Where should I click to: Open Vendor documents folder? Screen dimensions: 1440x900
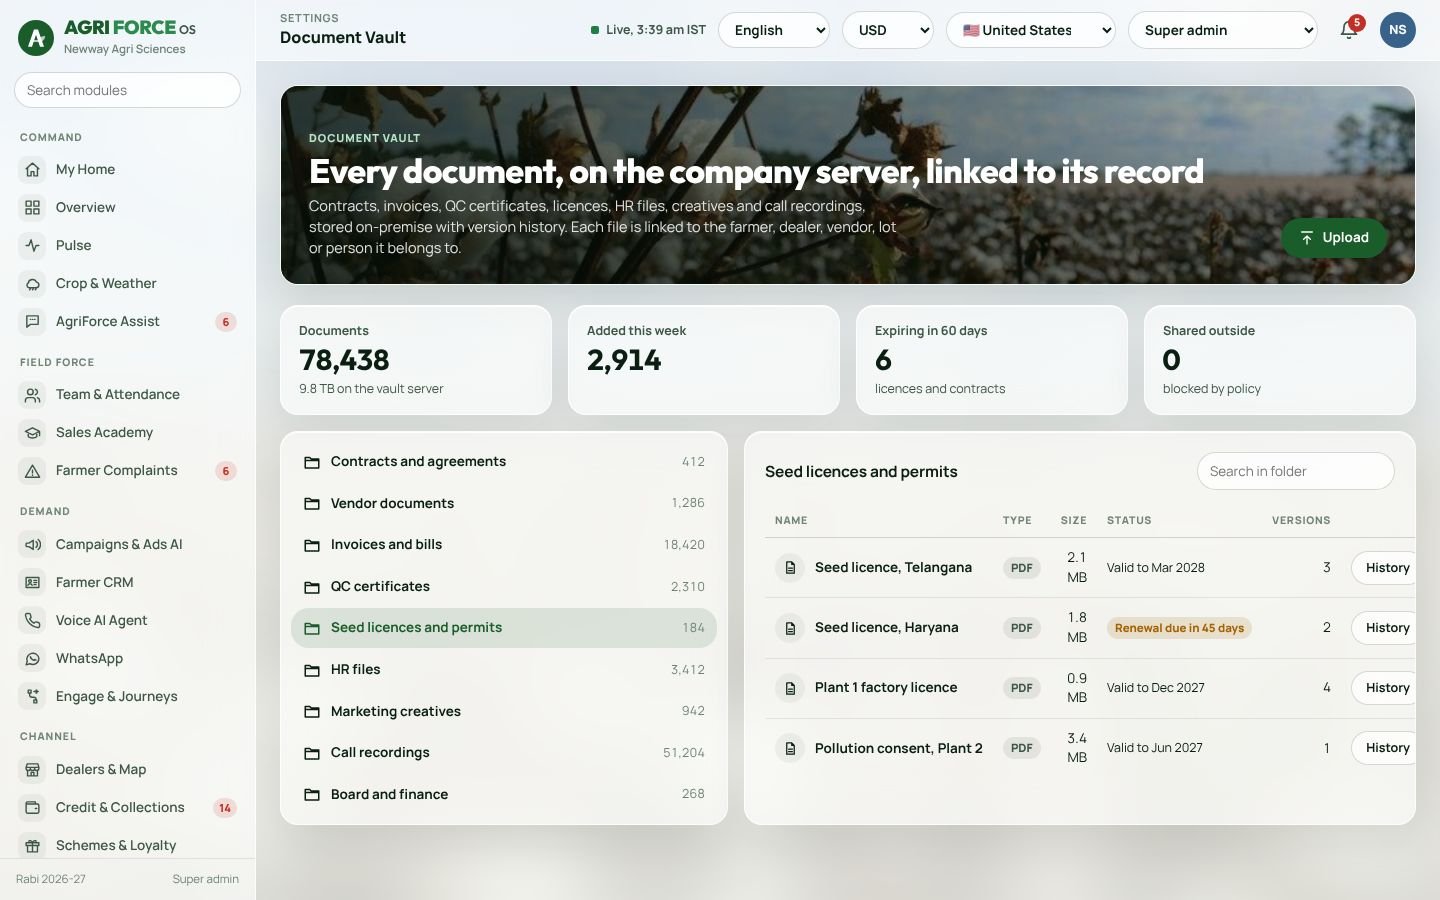coord(504,503)
